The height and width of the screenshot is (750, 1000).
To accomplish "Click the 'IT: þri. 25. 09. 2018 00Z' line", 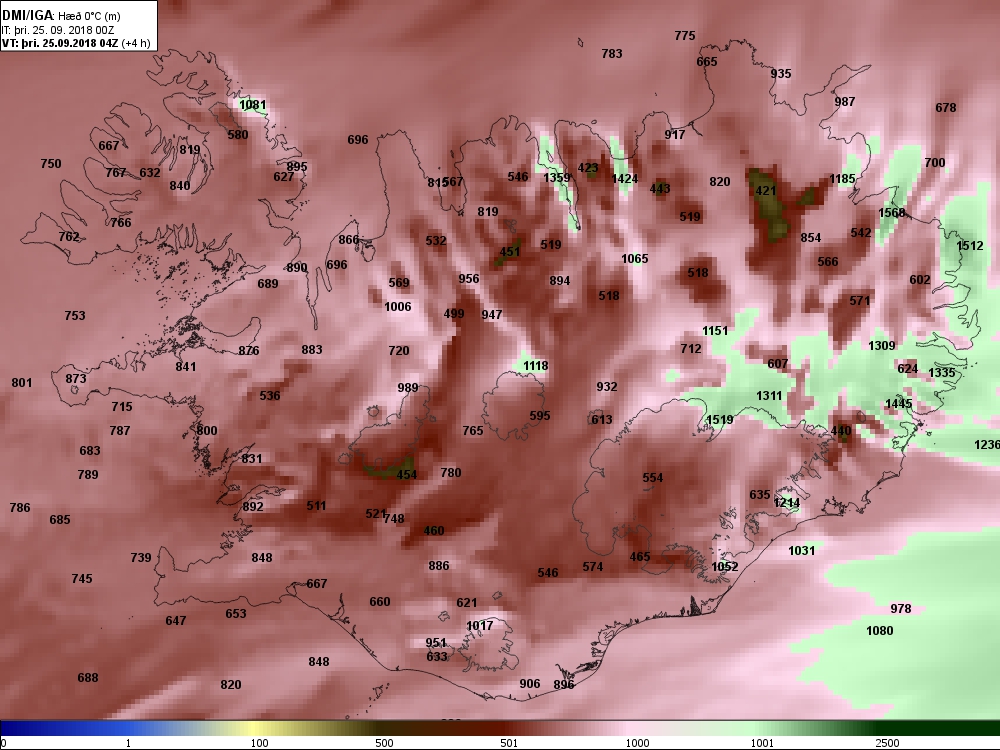I will click(x=58, y=30).
